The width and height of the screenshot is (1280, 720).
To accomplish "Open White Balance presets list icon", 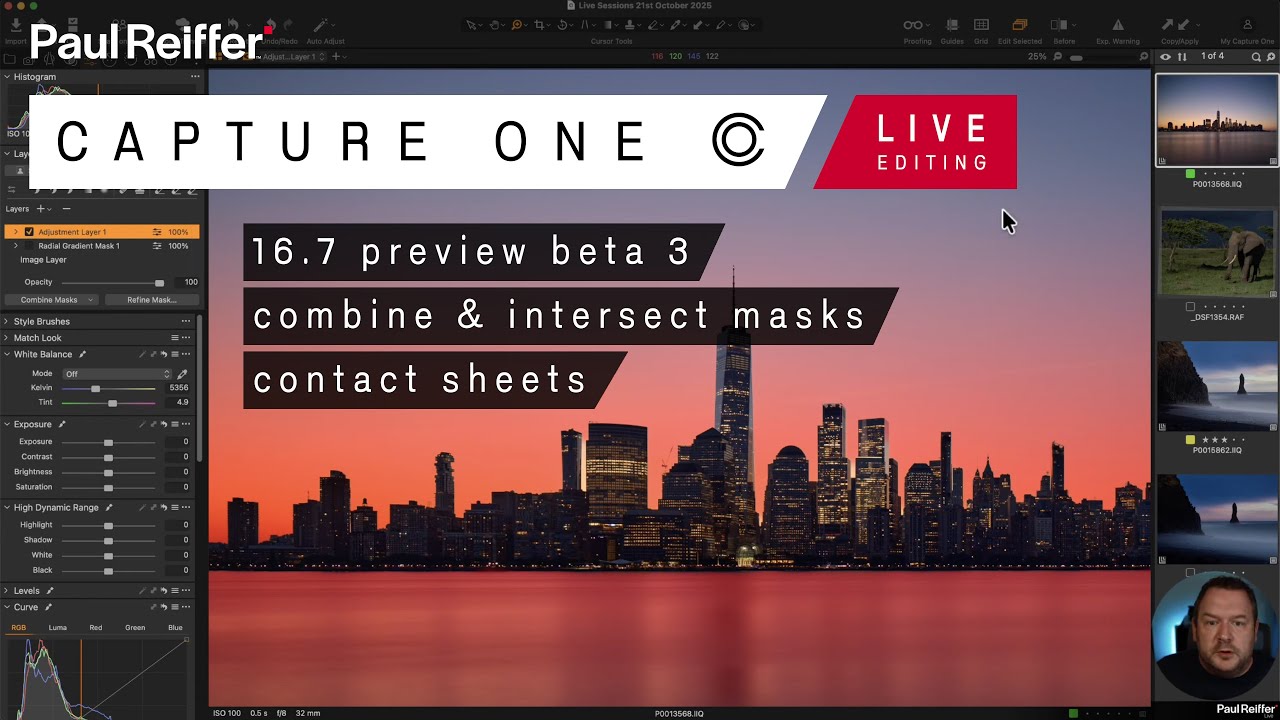I will [x=175, y=354].
